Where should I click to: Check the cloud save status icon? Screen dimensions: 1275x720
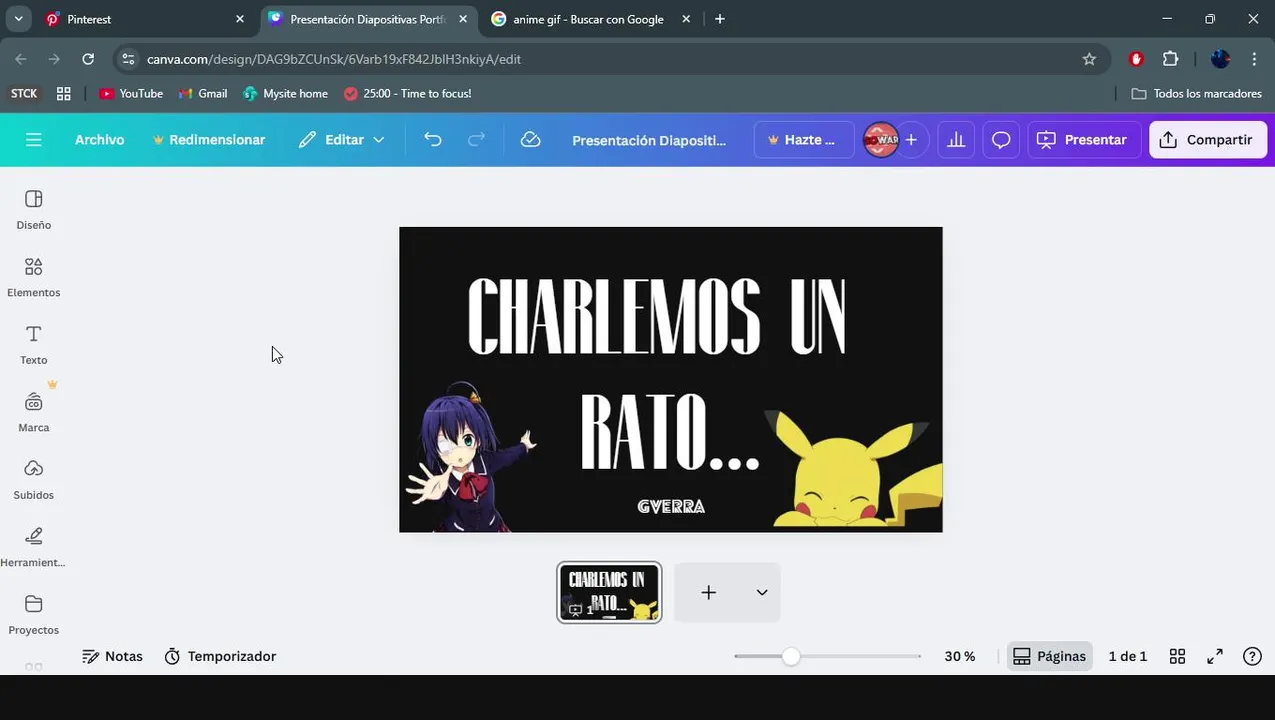click(531, 140)
